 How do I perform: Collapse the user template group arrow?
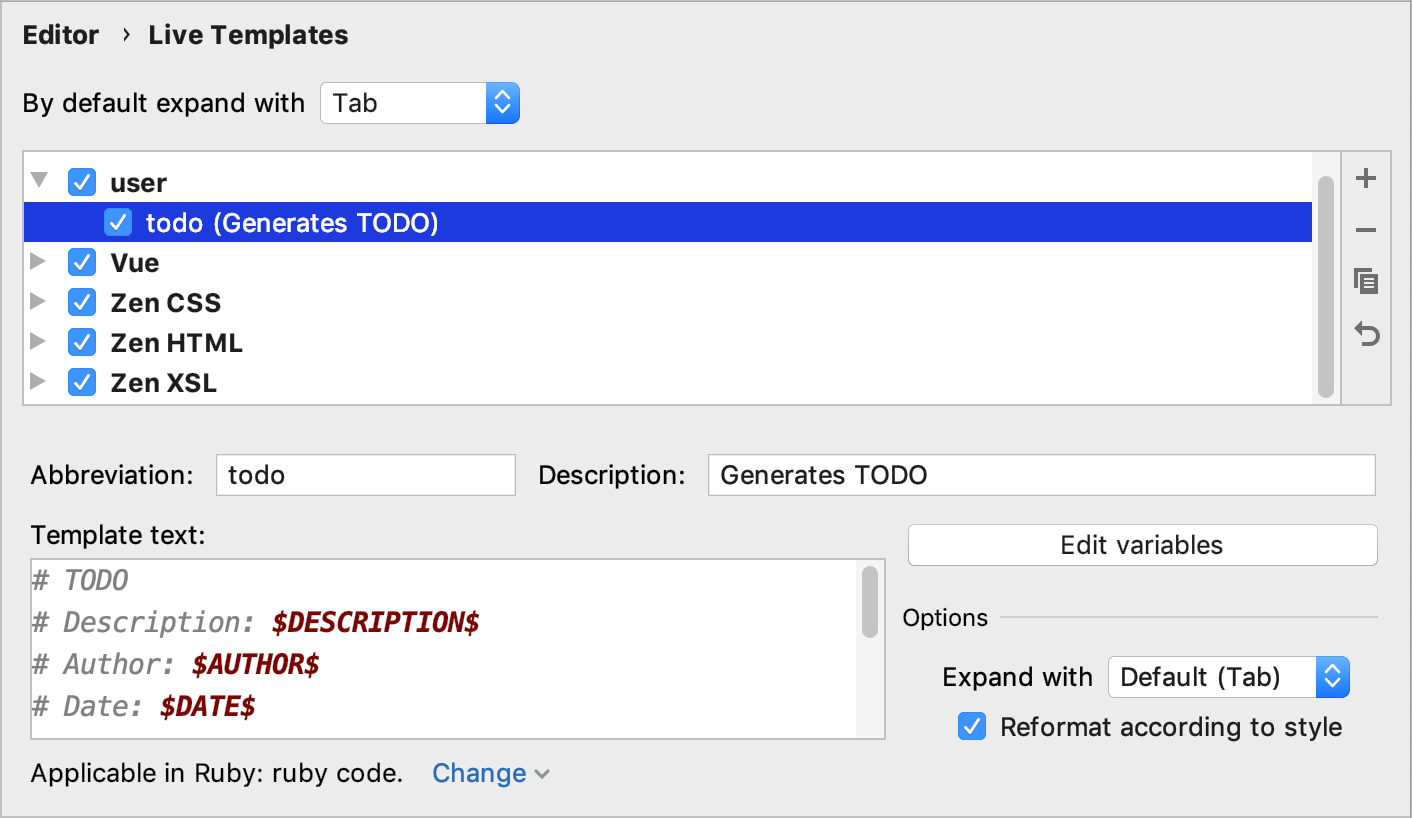38,181
